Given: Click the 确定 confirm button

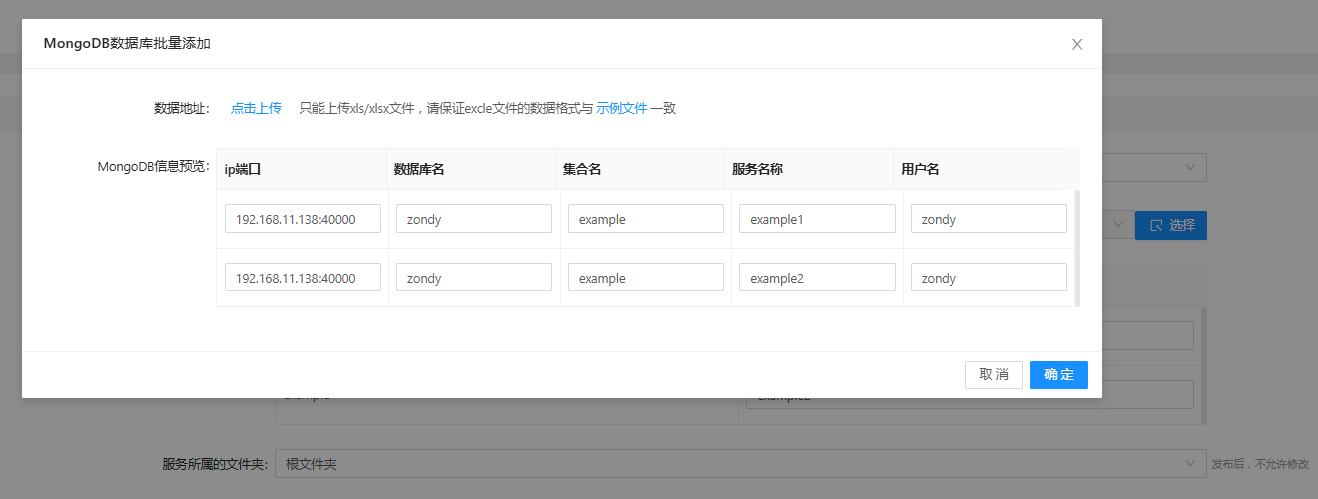Looking at the screenshot, I should tap(1059, 375).
